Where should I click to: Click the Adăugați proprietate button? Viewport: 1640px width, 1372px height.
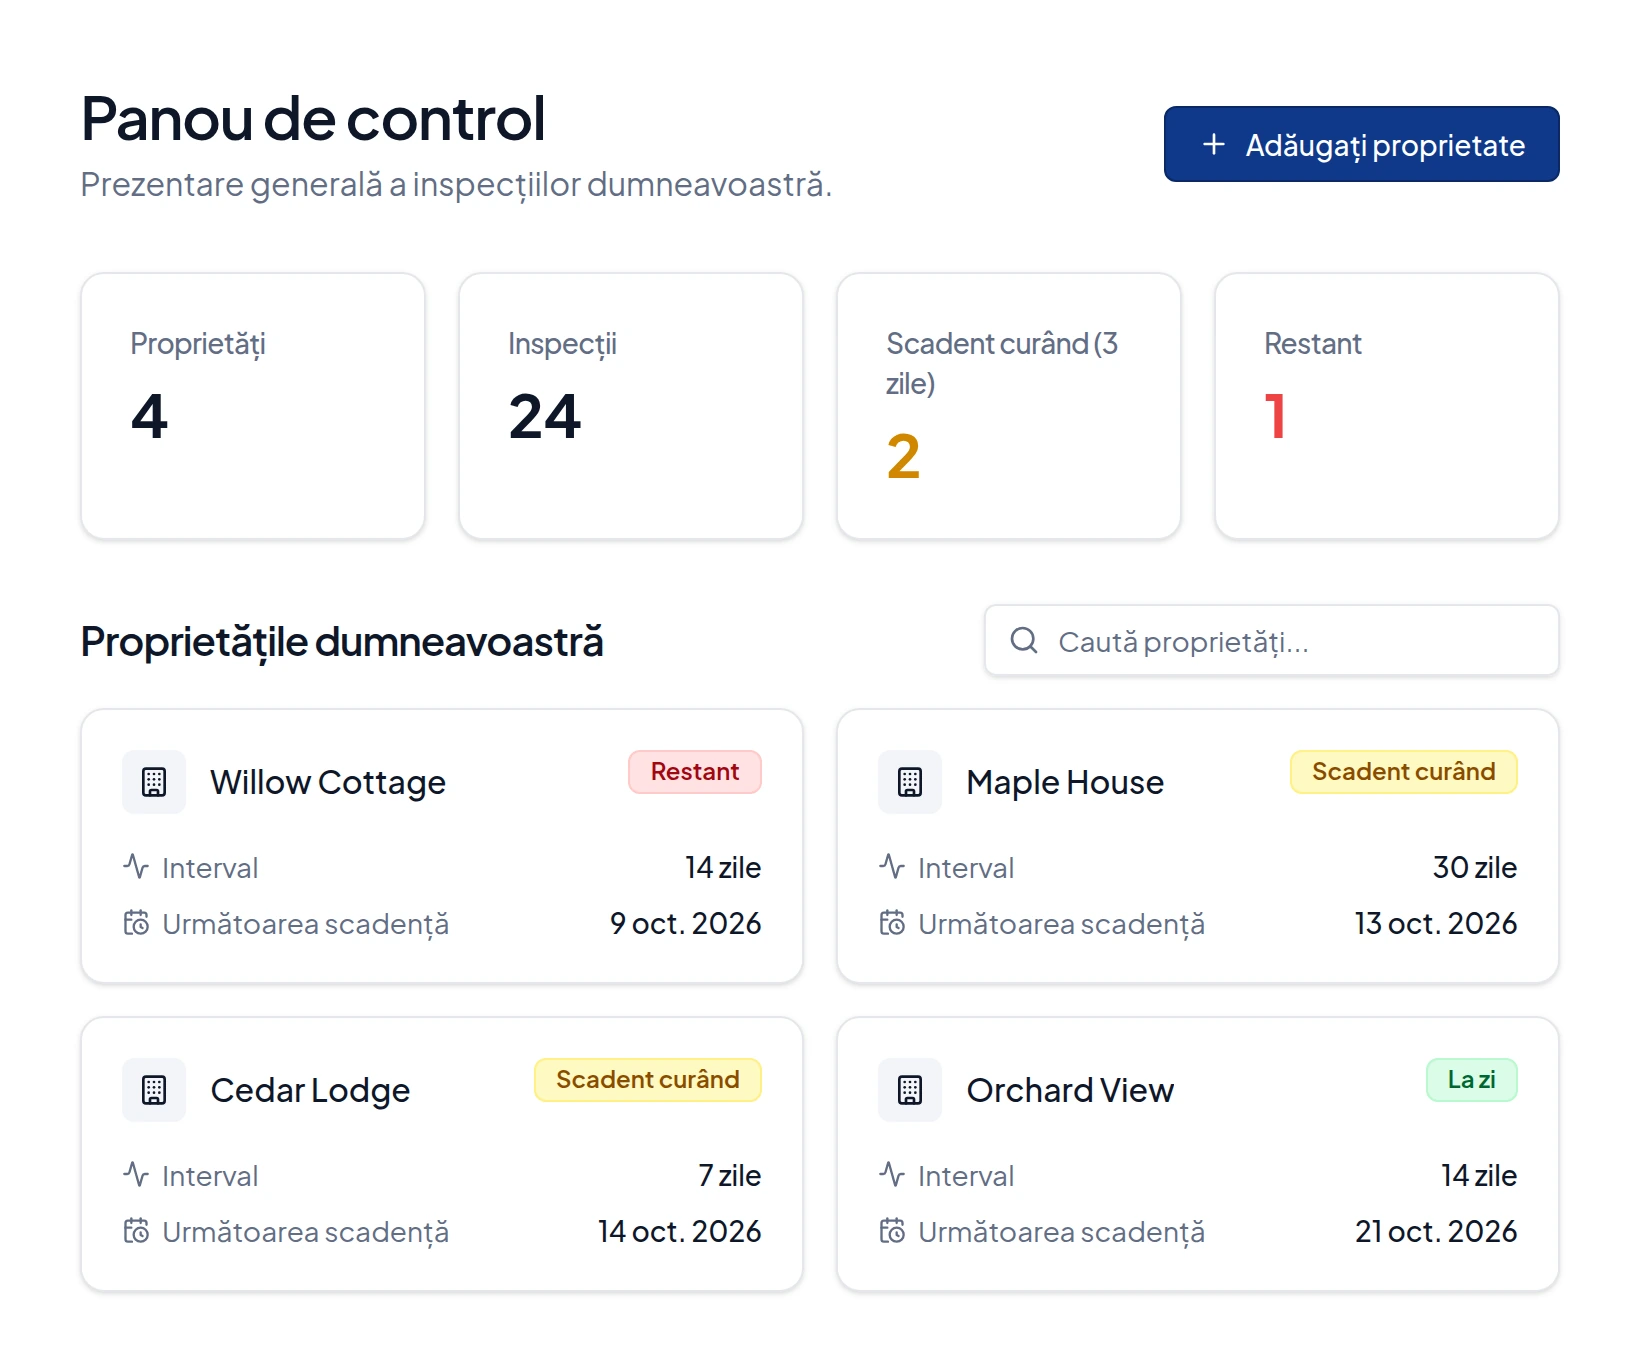click(1361, 144)
